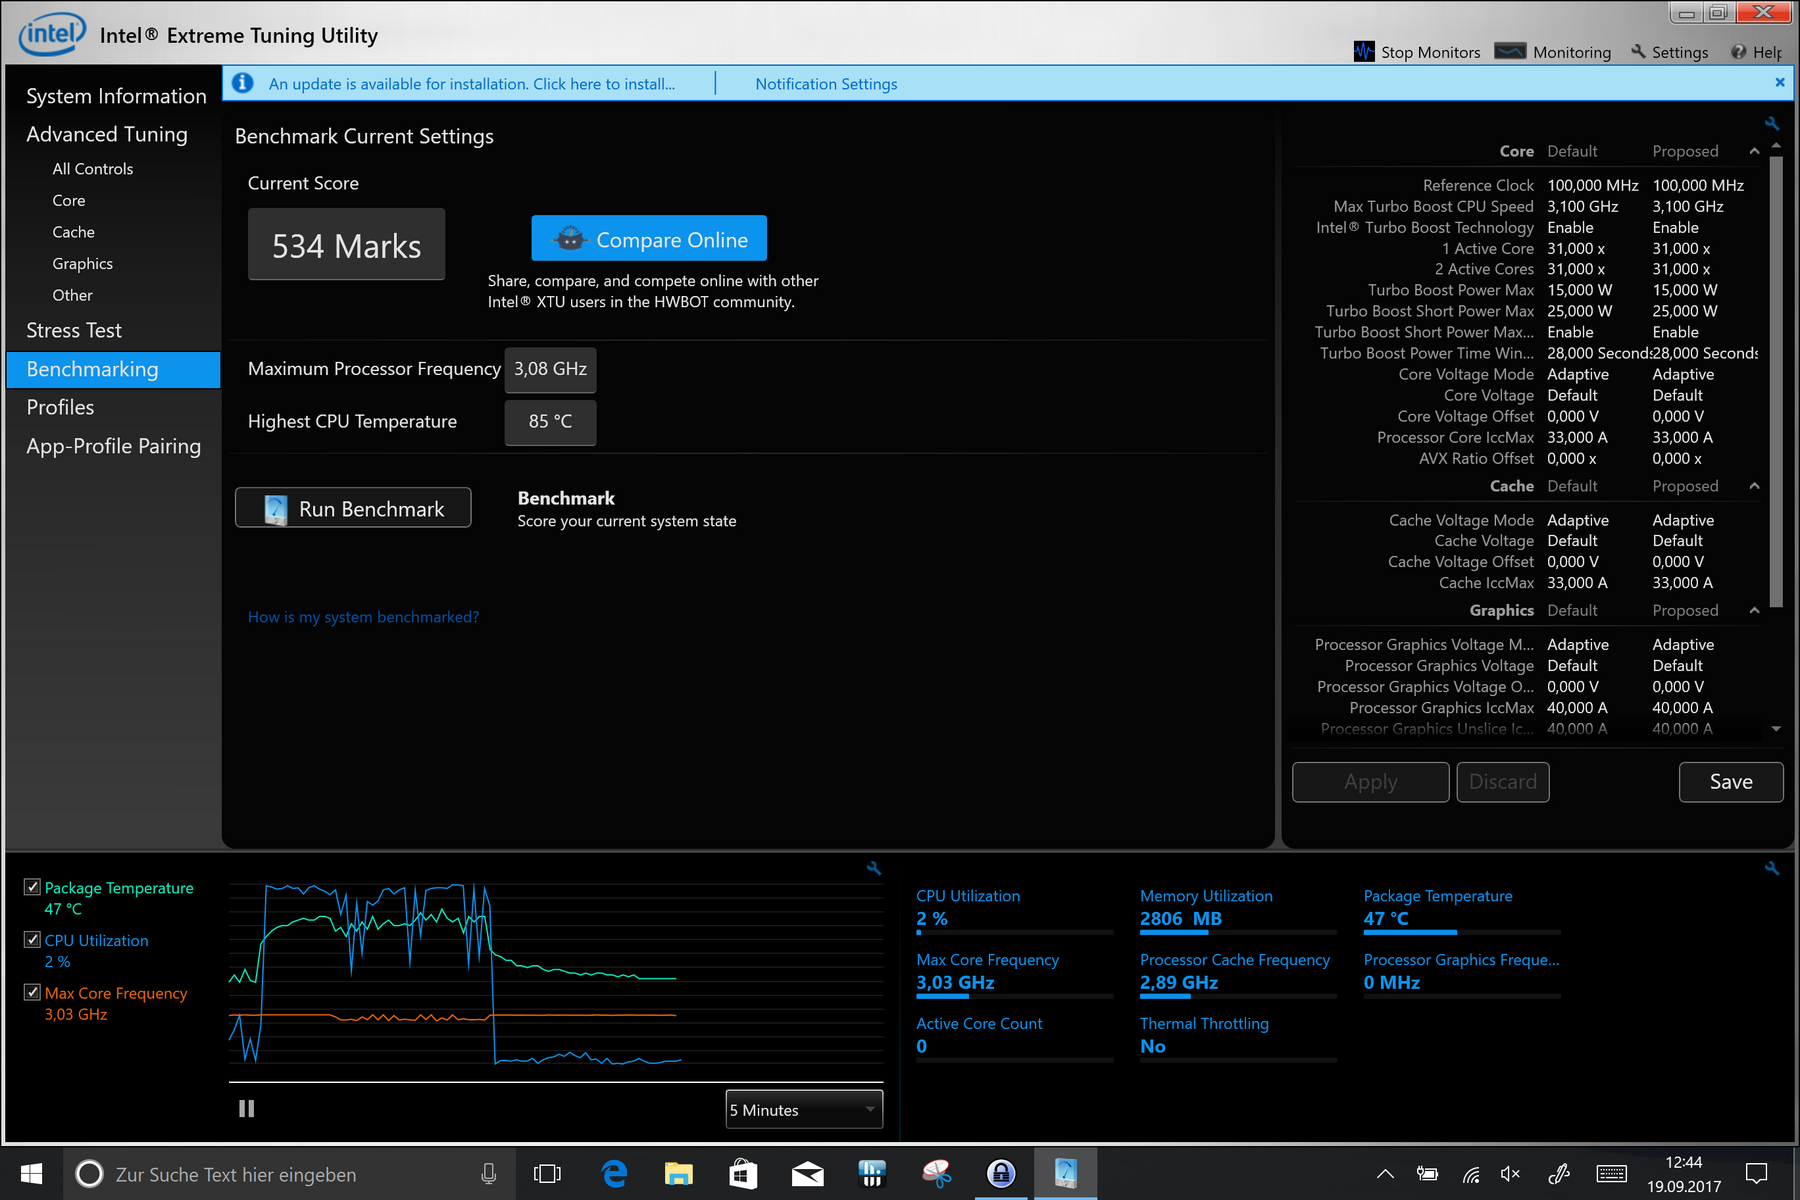1800x1200 pixels.
Task: Open graph settings wrench icon
Action: [874, 868]
